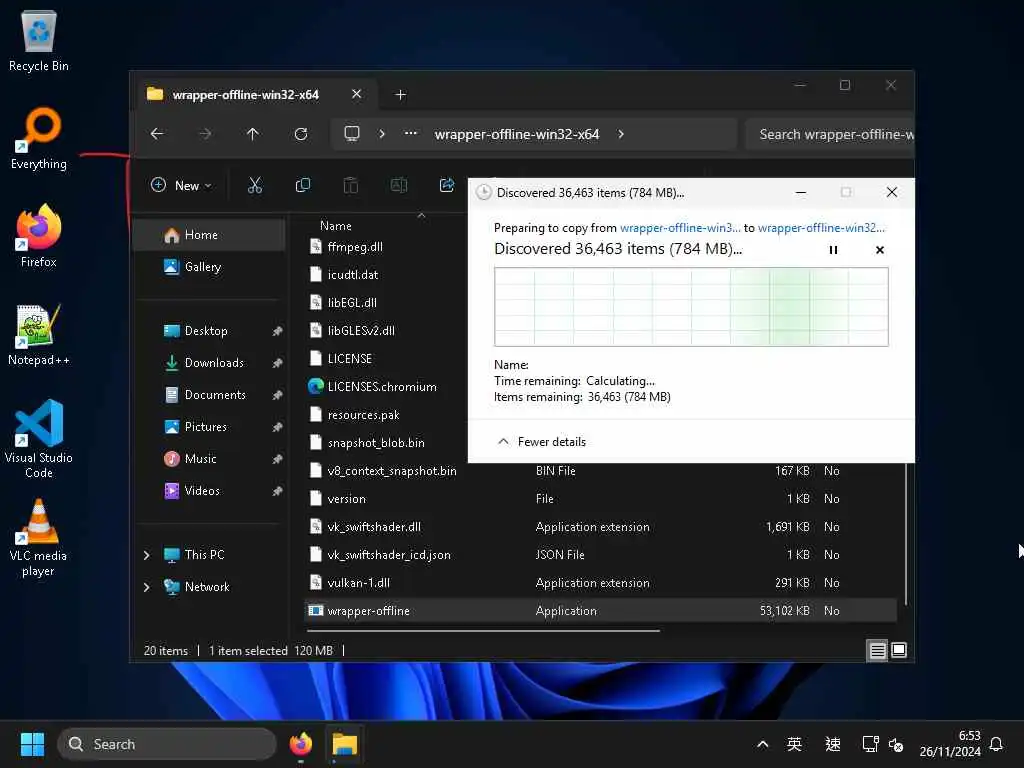Image resolution: width=1024 pixels, height=768 pixels.
Task: Click the Search wrapper-offline field in Explorer
Action: (830, 135)
